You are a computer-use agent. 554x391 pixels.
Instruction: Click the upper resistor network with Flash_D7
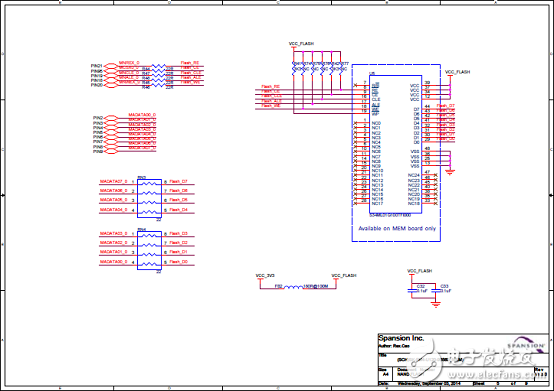point(149,198)
